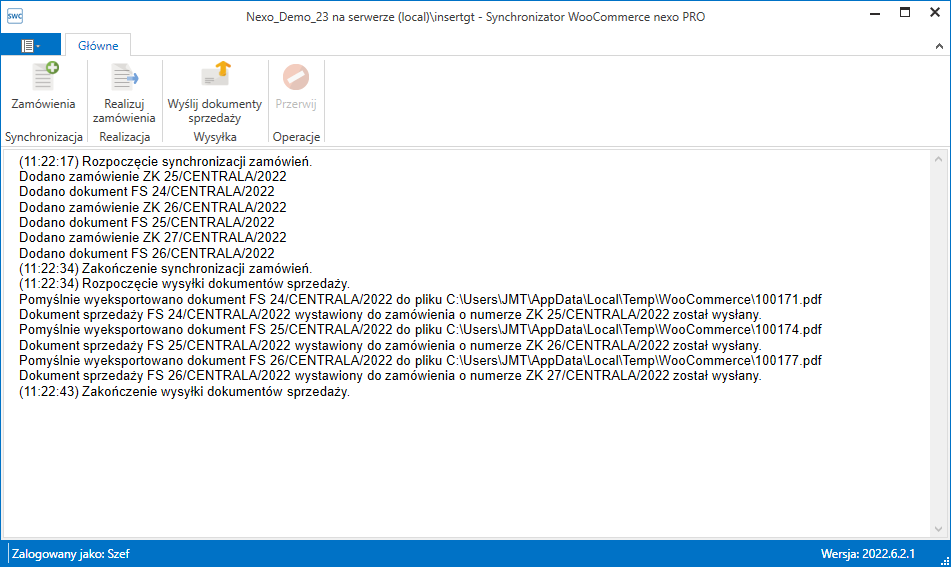Select the Główne ribbon tab
The height and width of the screenshot is (567, 951).
pos(98,45)
